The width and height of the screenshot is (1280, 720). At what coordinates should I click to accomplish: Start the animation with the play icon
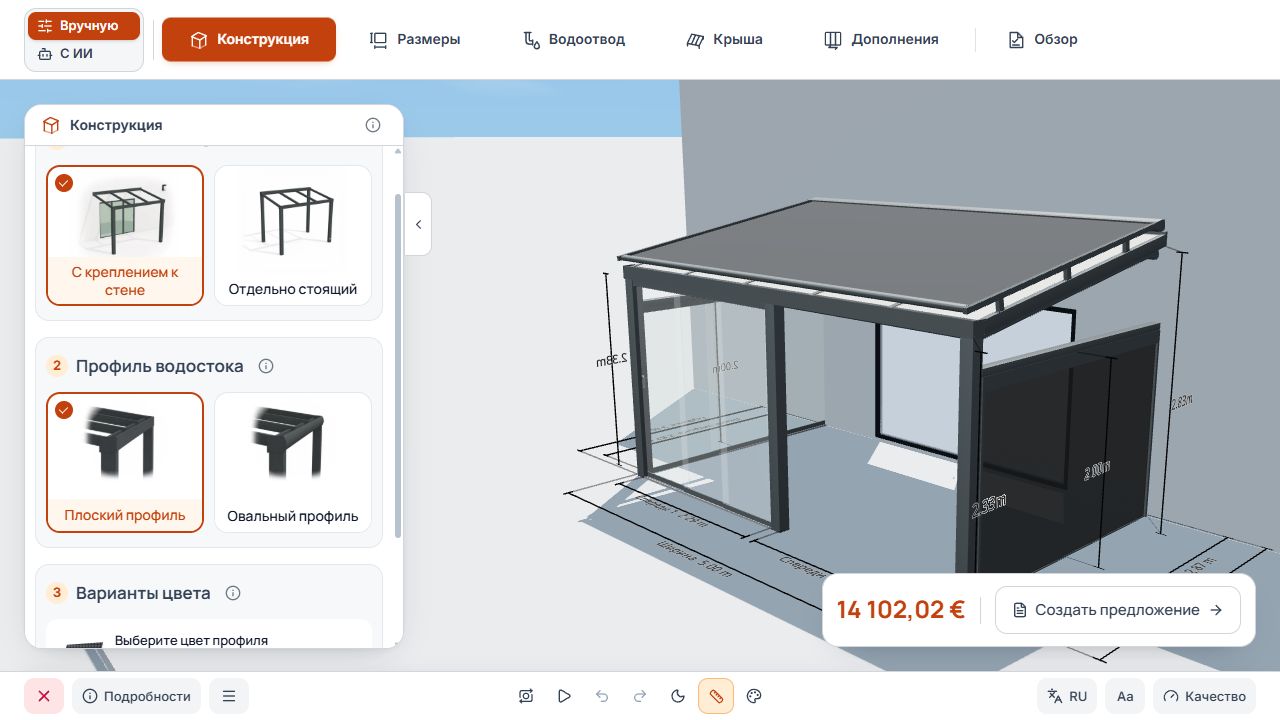564,696
